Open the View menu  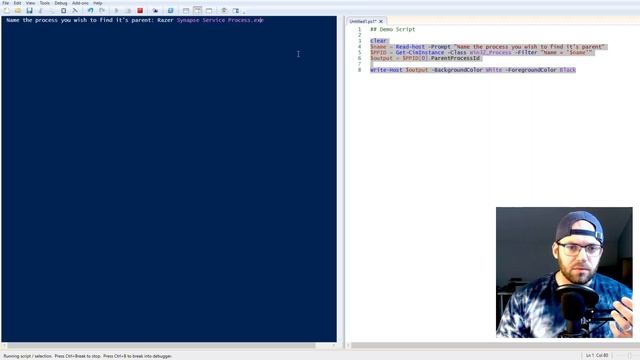(x=30, y=3)
